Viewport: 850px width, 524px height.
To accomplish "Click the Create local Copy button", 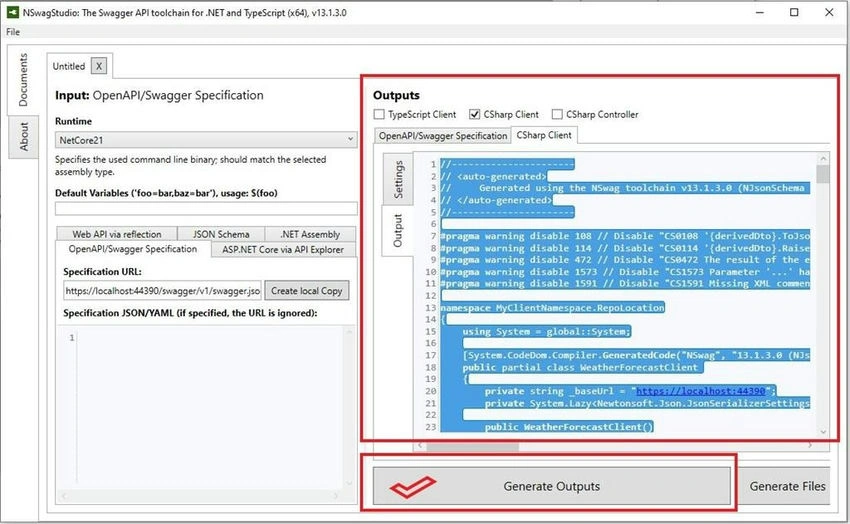I will [x=307, y=291].
